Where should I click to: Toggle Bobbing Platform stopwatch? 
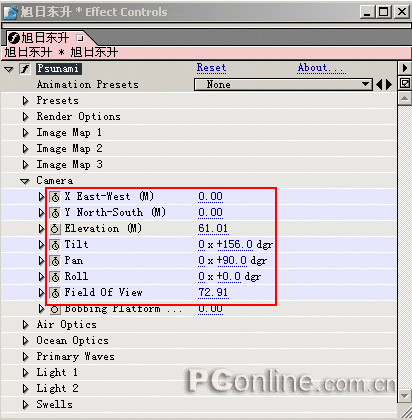click(55, 309)
